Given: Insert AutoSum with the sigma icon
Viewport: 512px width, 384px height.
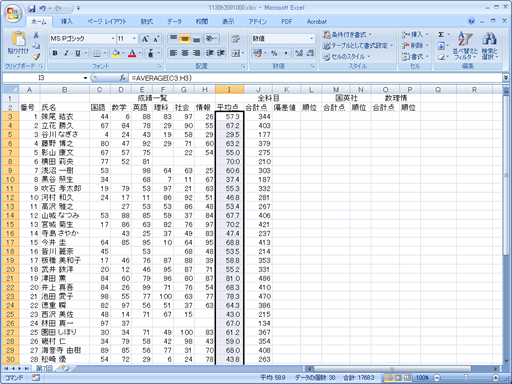Looking at the screenshot, I should pyautogui.click(x=441, y=34).
